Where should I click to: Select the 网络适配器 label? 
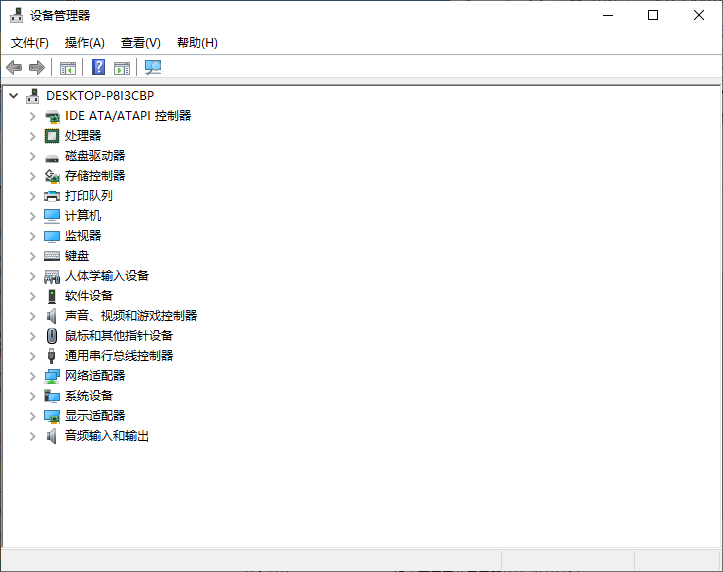[95, 376]
